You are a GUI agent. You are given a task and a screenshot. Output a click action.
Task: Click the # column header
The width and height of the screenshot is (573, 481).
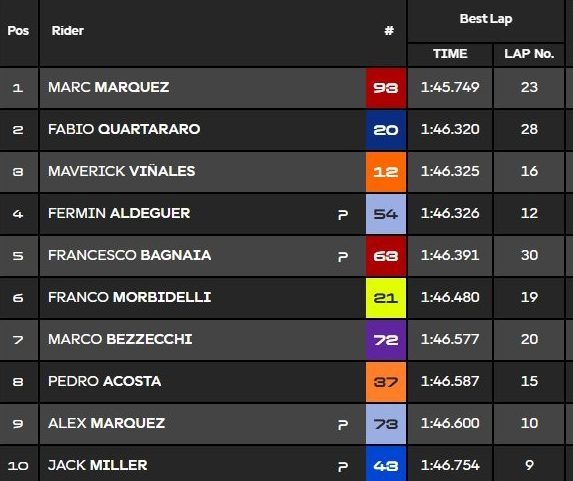389,31
